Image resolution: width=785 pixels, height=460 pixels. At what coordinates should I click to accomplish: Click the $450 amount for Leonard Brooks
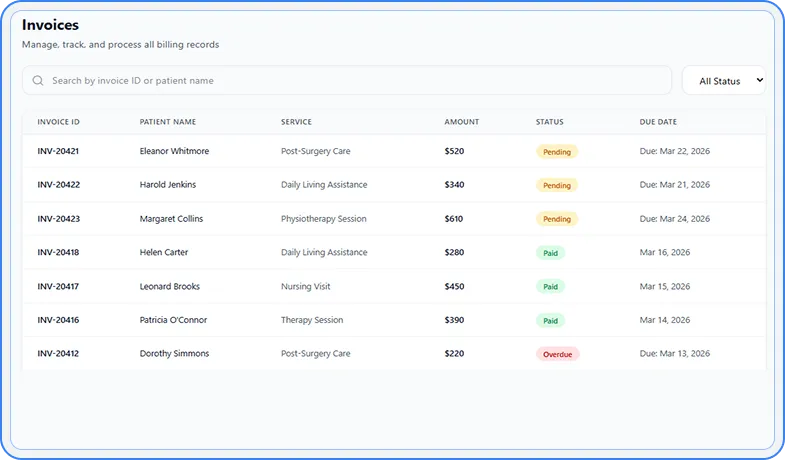point(454,287)
